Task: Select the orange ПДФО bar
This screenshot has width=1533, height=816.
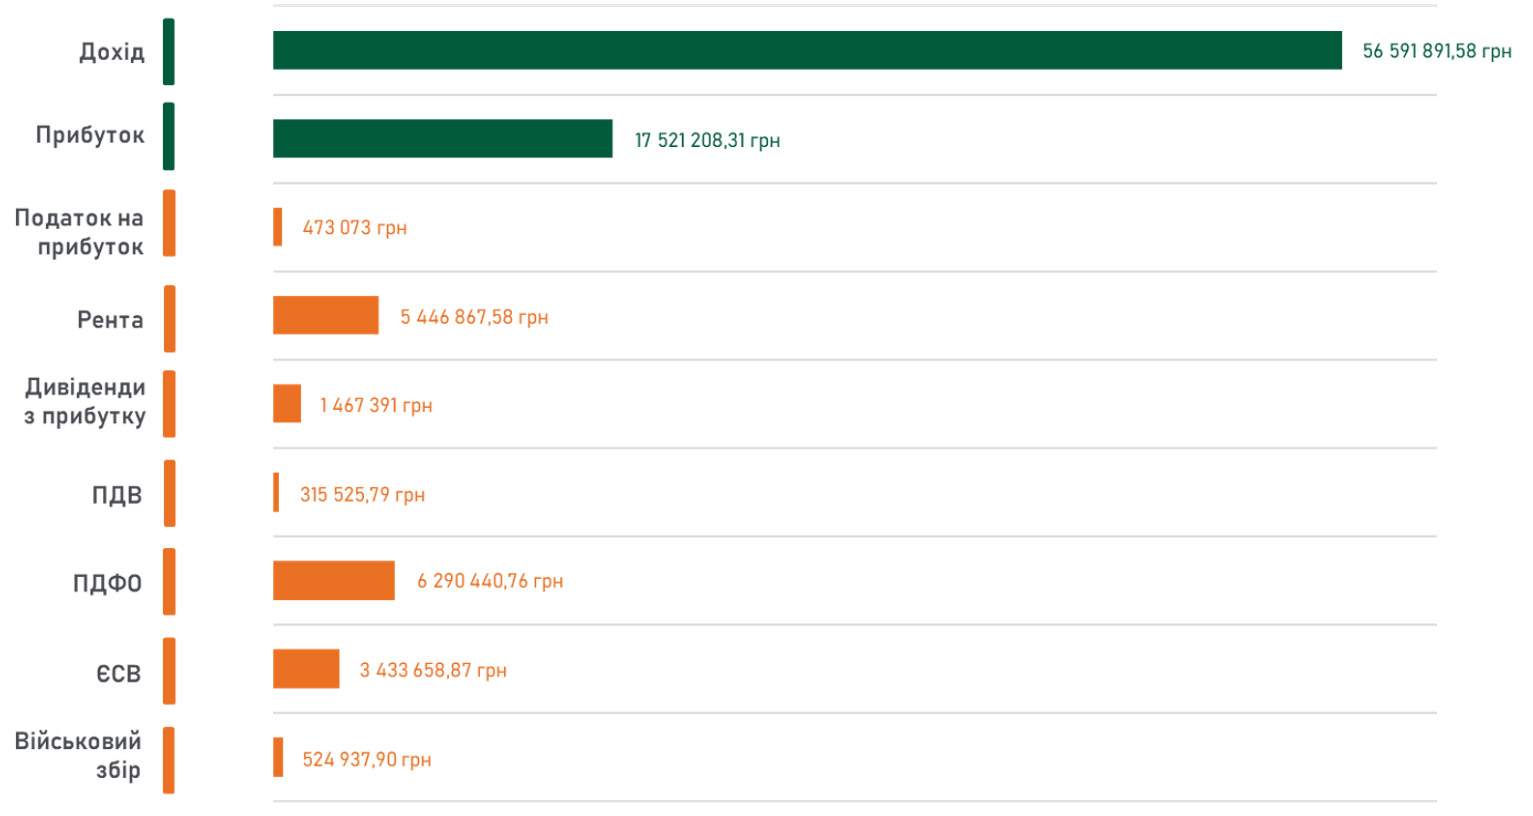Action: (333, 580)
